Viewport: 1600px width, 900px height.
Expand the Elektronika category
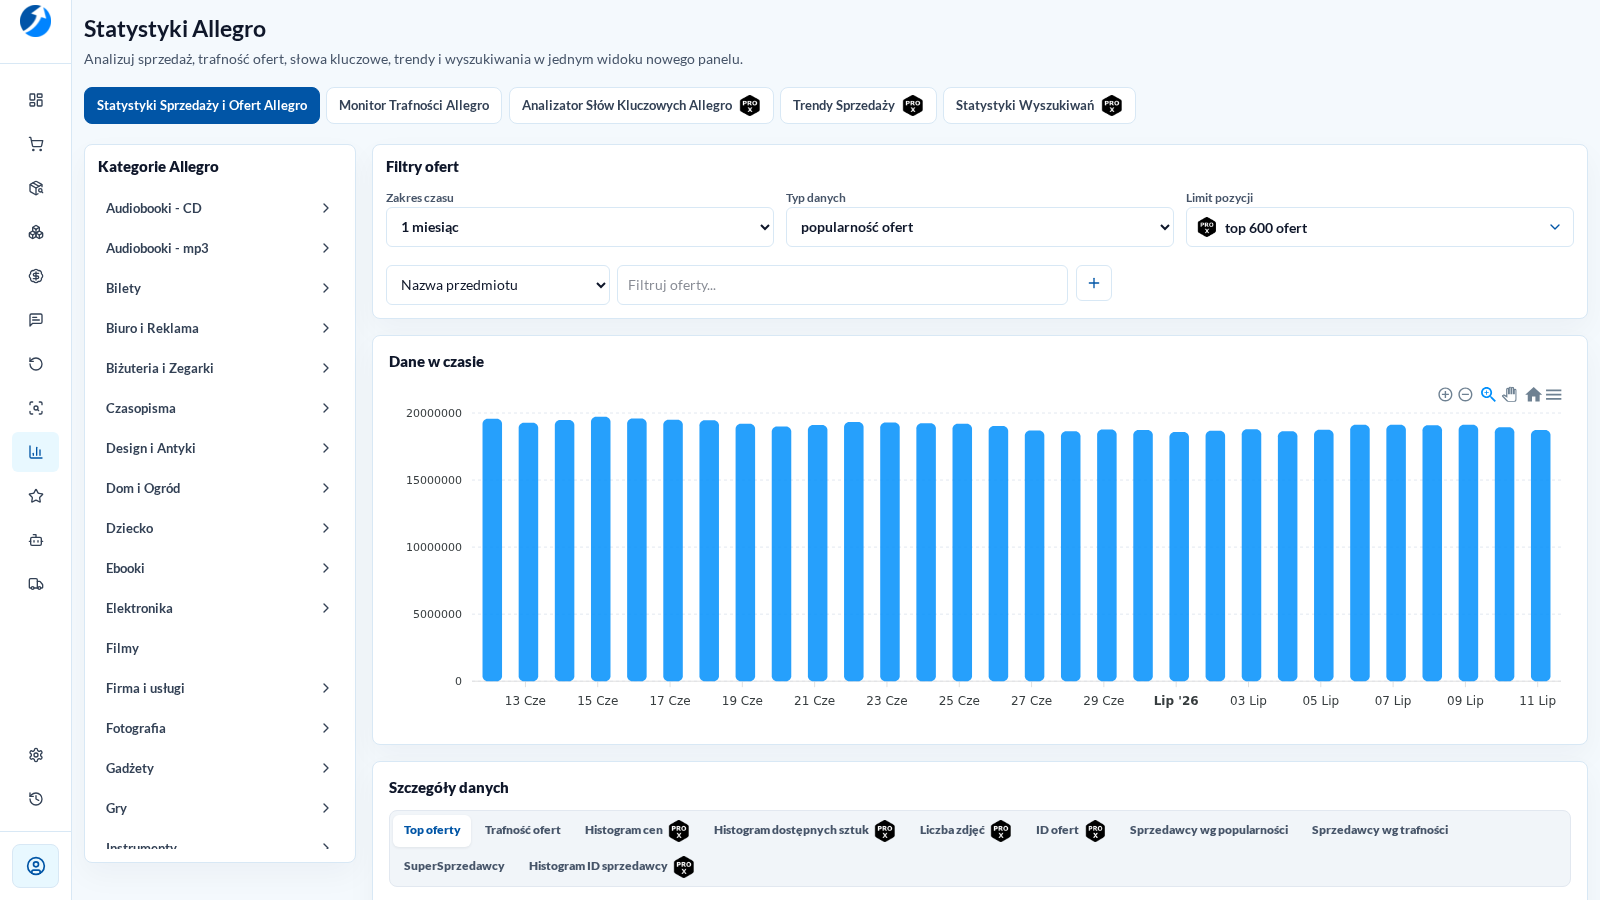click(x=218, y=608)
